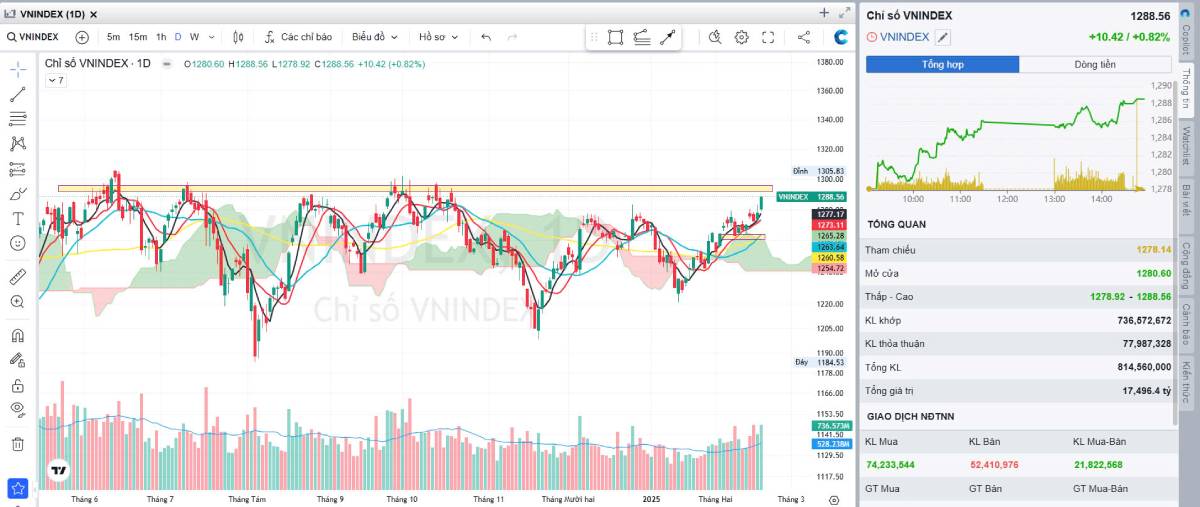Expand the indicator legend with 7 items

pyautogui.click(x=55, y=80)
